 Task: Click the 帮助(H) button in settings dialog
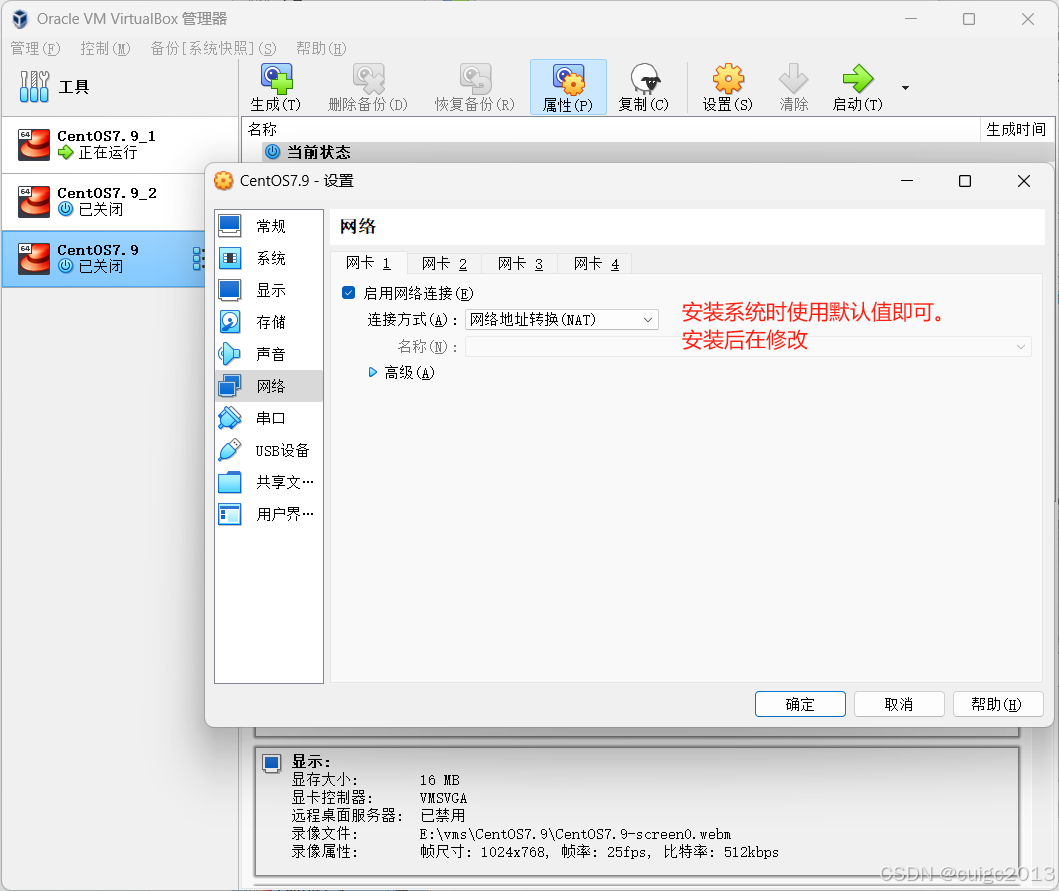(x=998, y=704)
